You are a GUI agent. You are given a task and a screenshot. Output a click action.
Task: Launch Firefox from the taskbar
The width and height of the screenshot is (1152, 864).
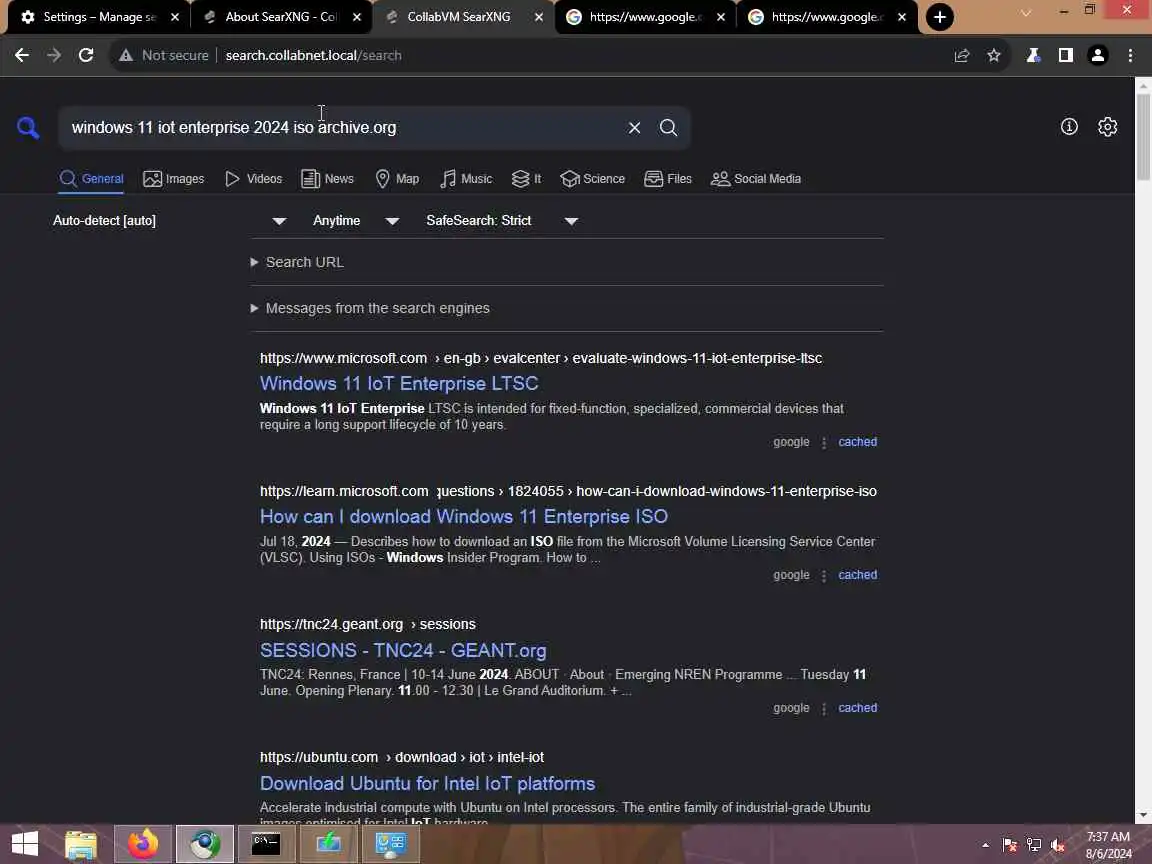143,844
